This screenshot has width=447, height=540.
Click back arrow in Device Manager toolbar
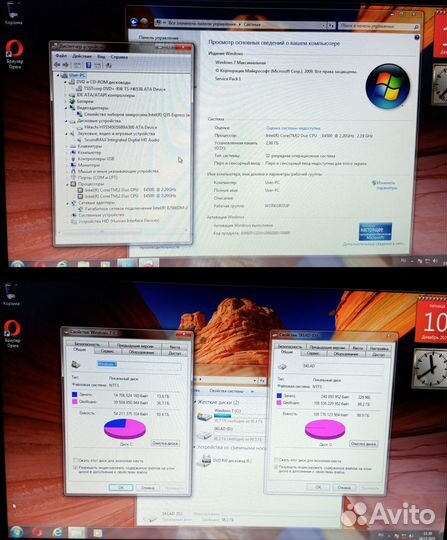tap(57, 65)
